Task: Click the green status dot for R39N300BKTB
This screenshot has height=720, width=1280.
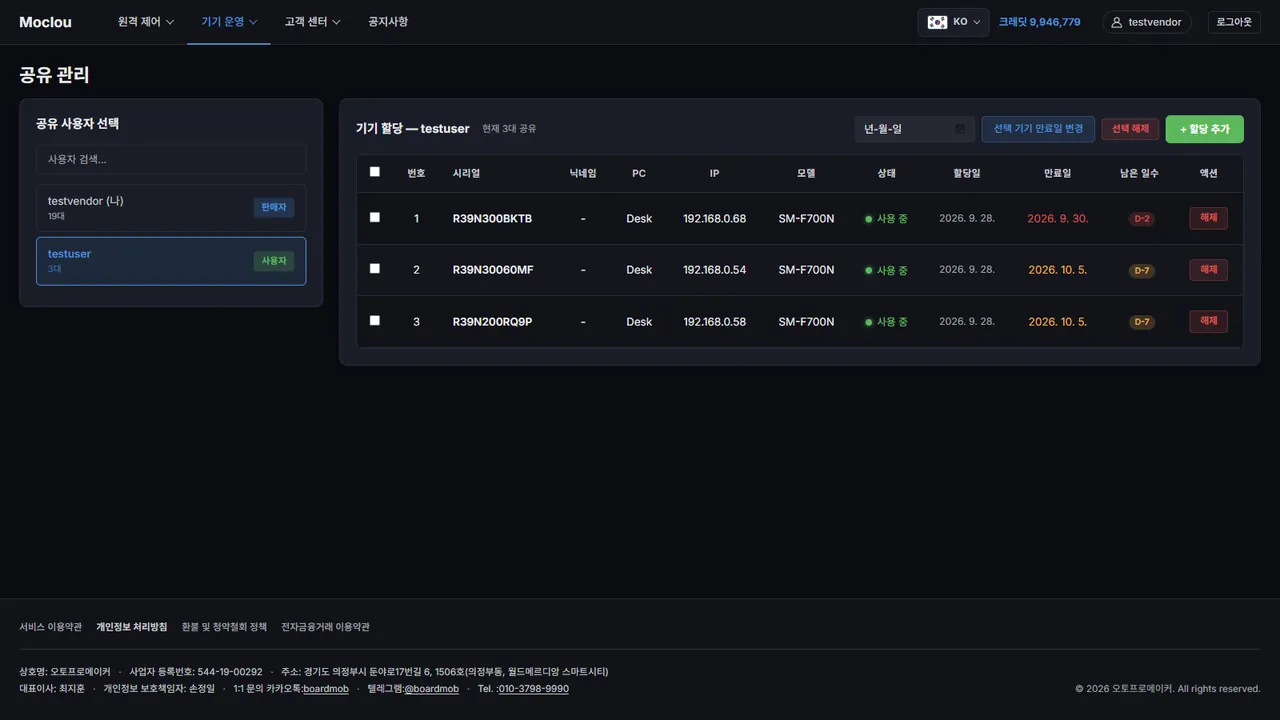Action: pos(869,219)
